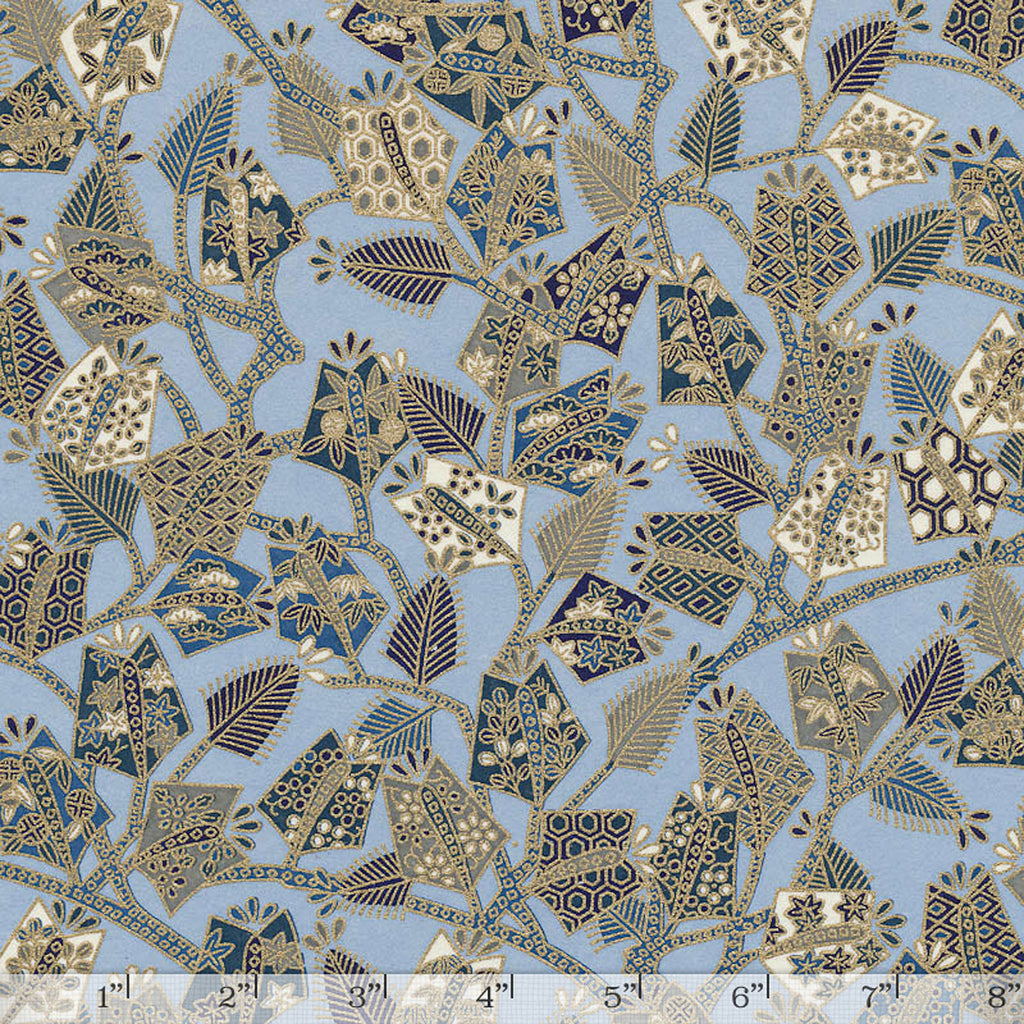Image resolution: width=1024 pixels, height=1024 pixels.
Task: Pick the 4" measurement on the ruler
Action: [490, 996]
